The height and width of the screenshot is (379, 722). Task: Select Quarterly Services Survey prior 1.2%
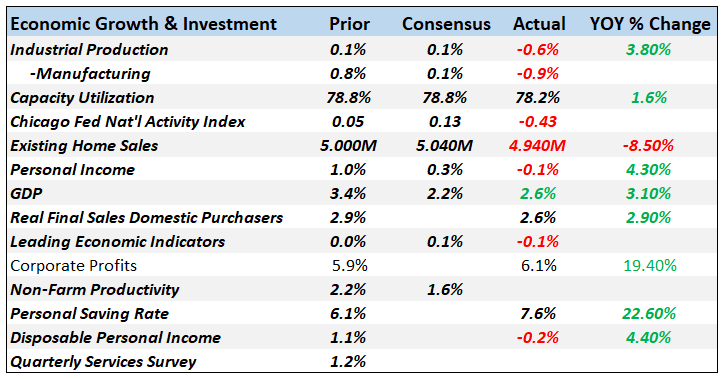(x=348, y=362)
